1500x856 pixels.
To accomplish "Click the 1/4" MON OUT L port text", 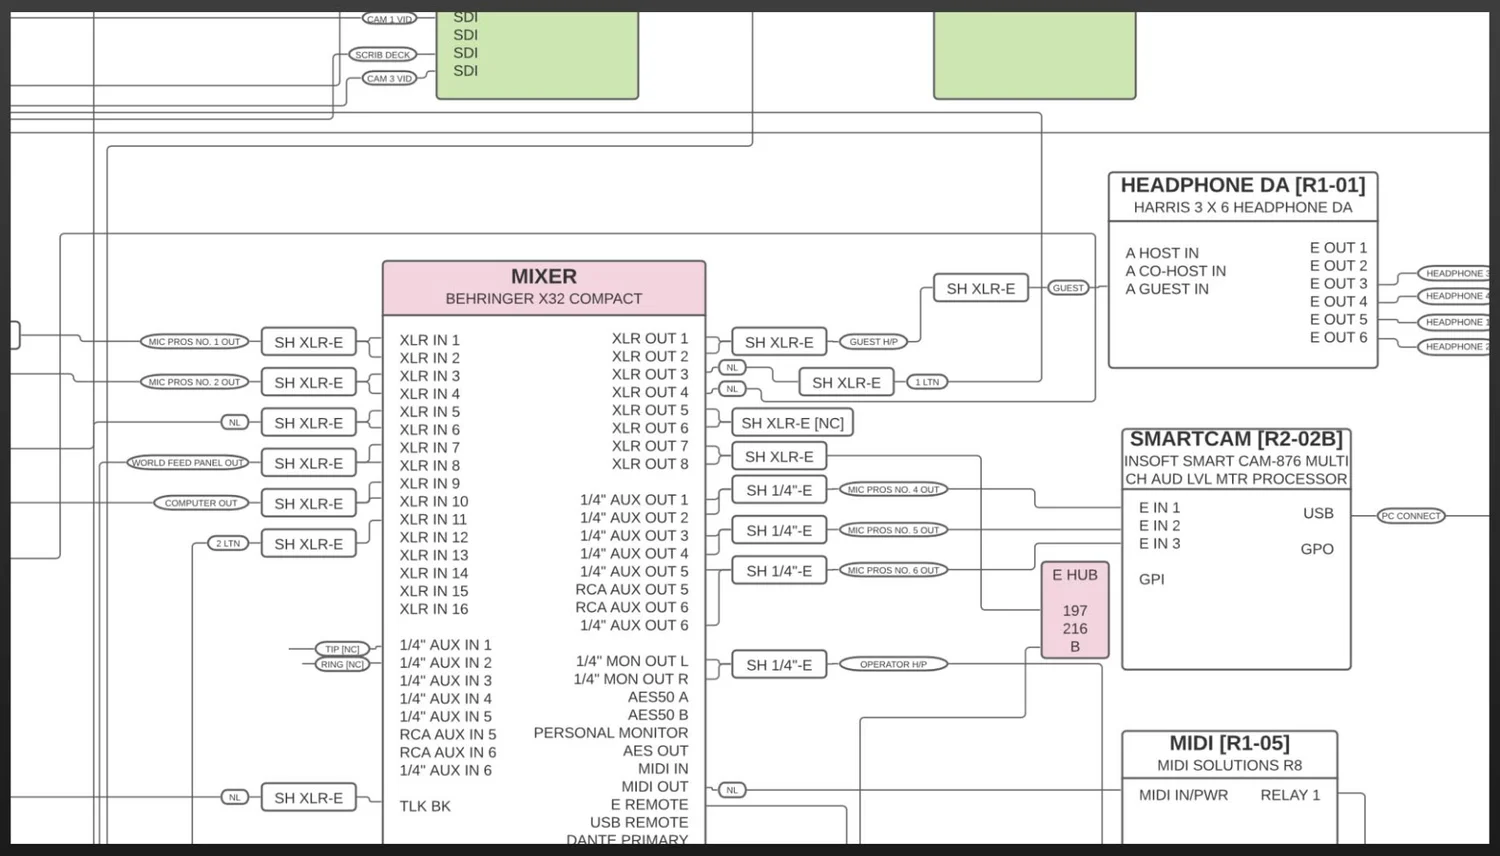I will [632, 661].
